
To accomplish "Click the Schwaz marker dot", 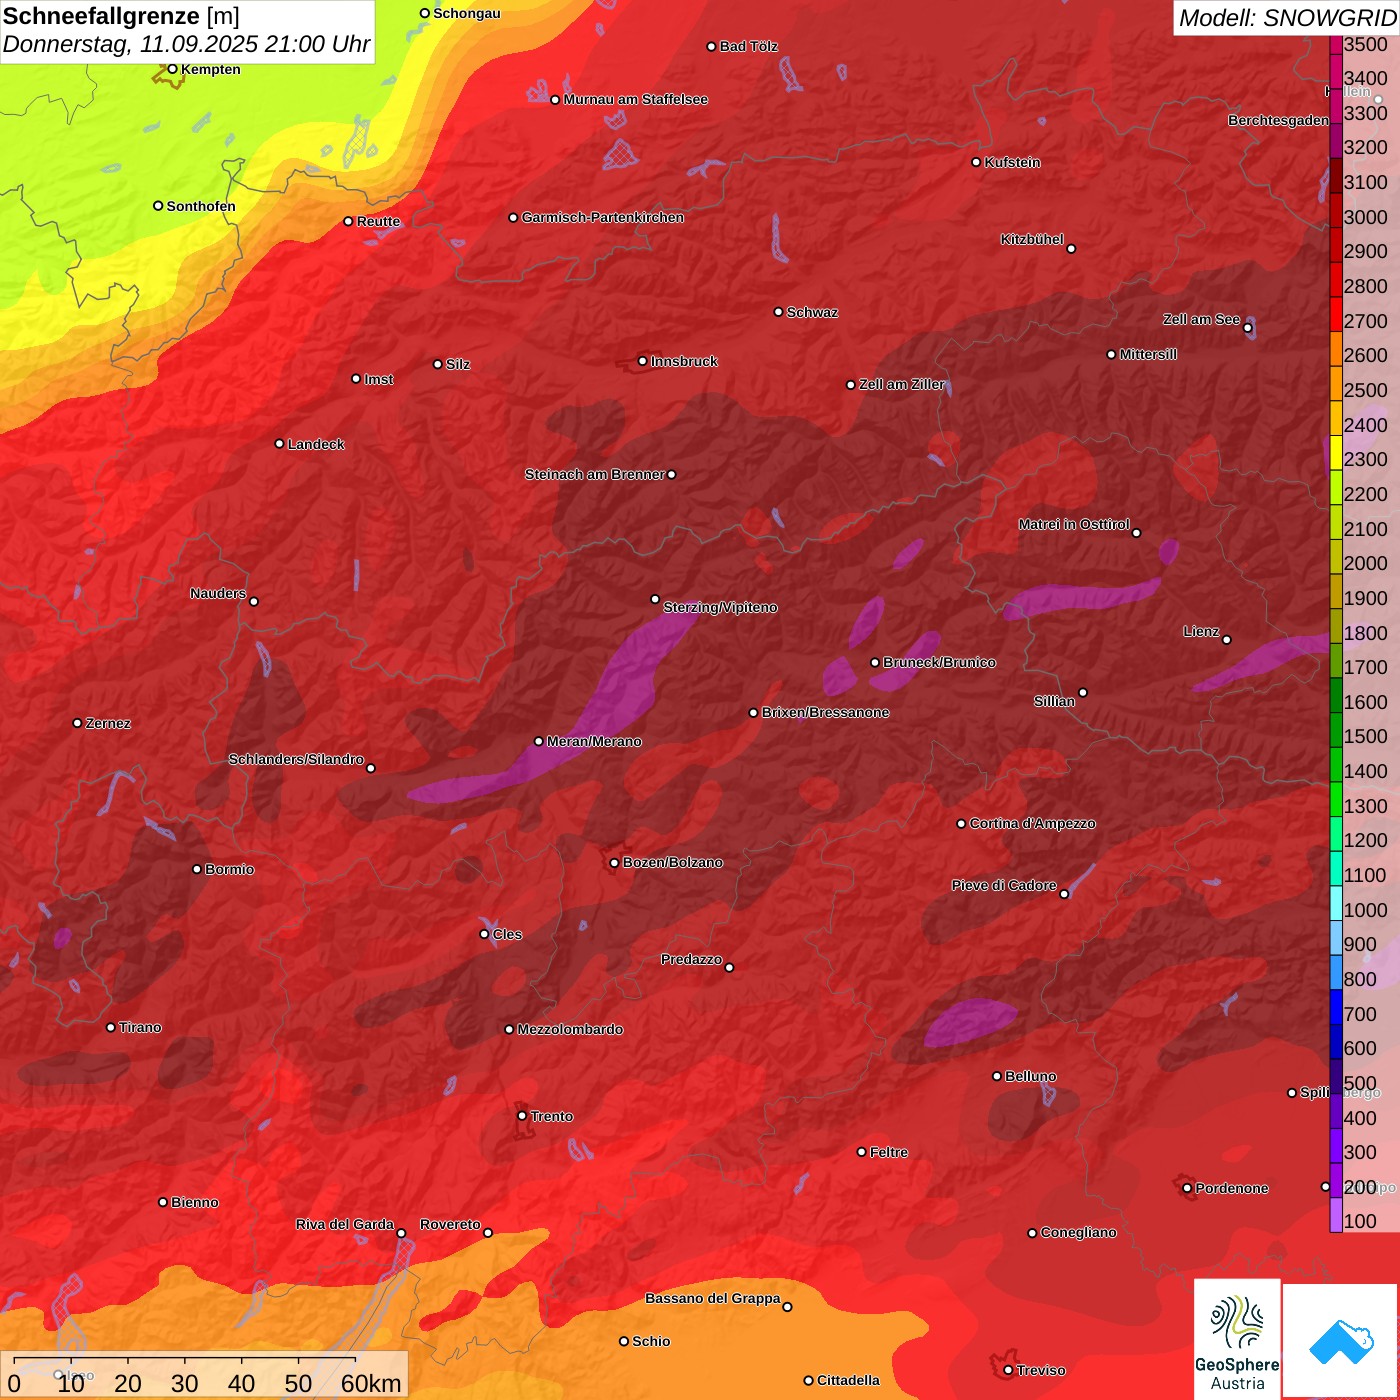I will [778, 312].
